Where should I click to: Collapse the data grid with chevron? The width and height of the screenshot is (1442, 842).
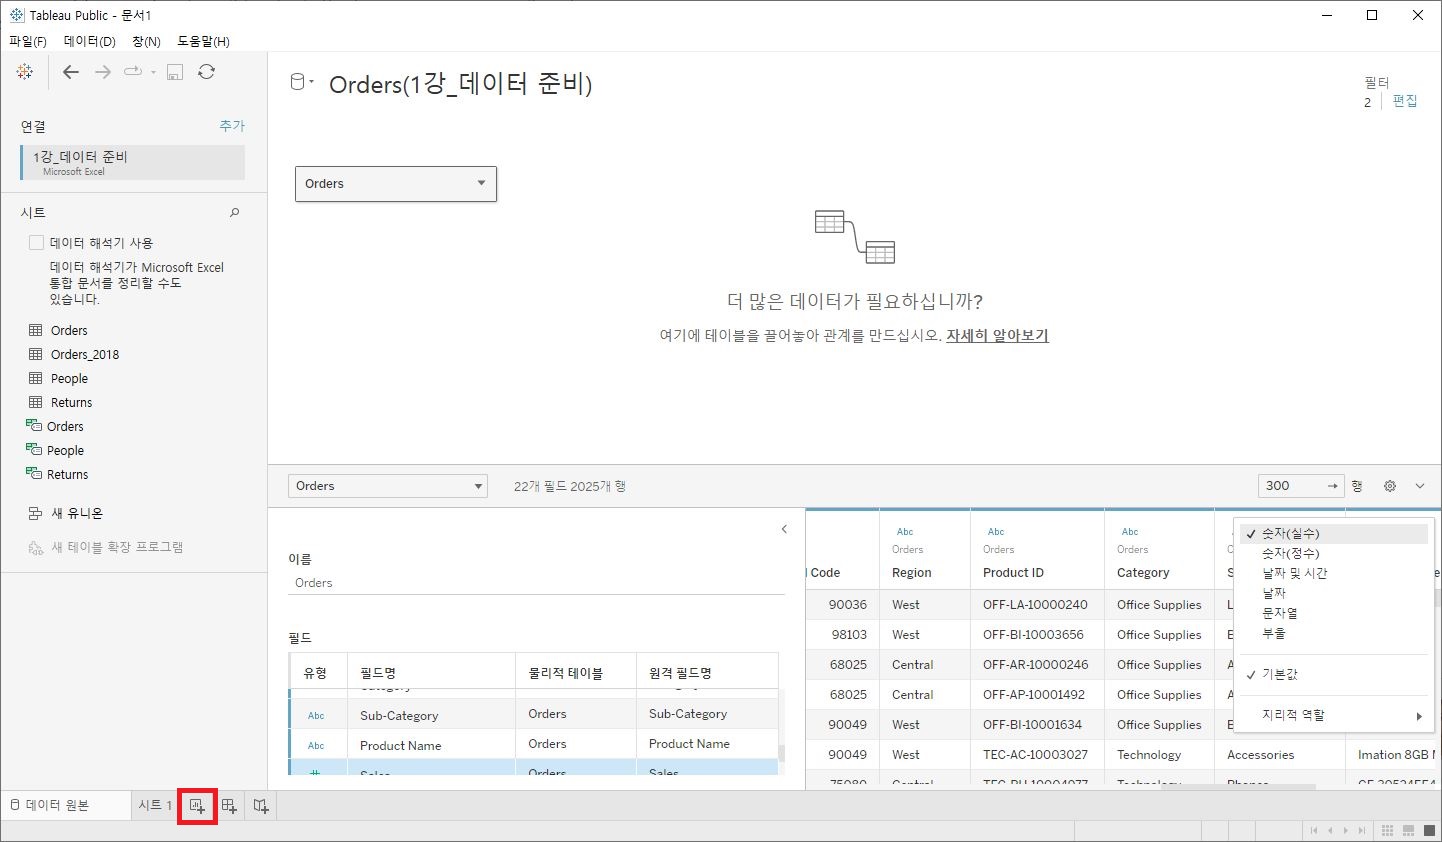click(1420, 486)
